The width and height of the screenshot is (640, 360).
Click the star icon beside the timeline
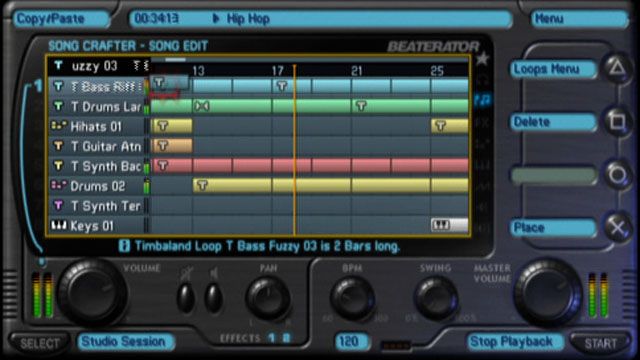482,59
